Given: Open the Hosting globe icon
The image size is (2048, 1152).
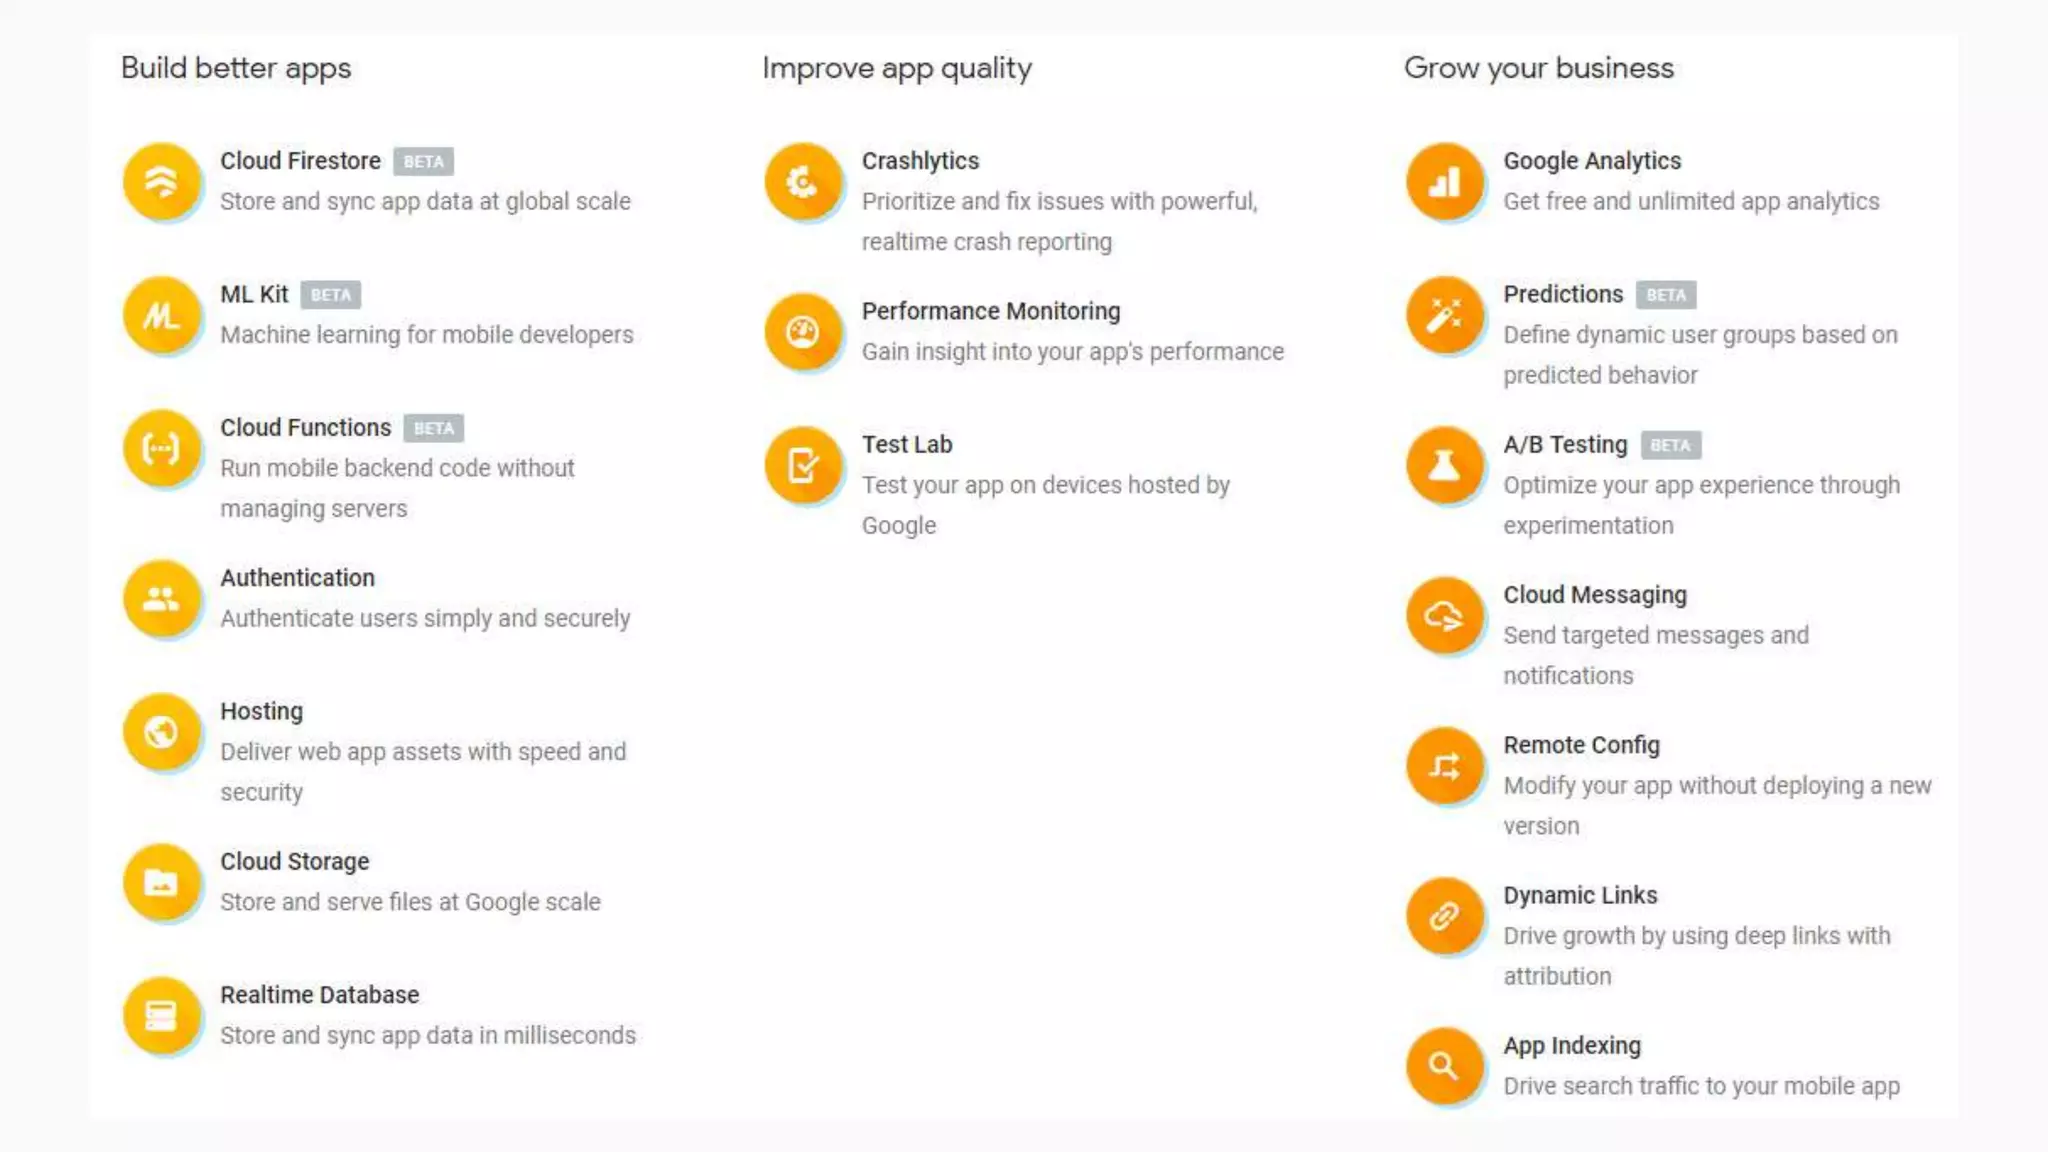Looking at the screenshot, I should coord(161,732).
